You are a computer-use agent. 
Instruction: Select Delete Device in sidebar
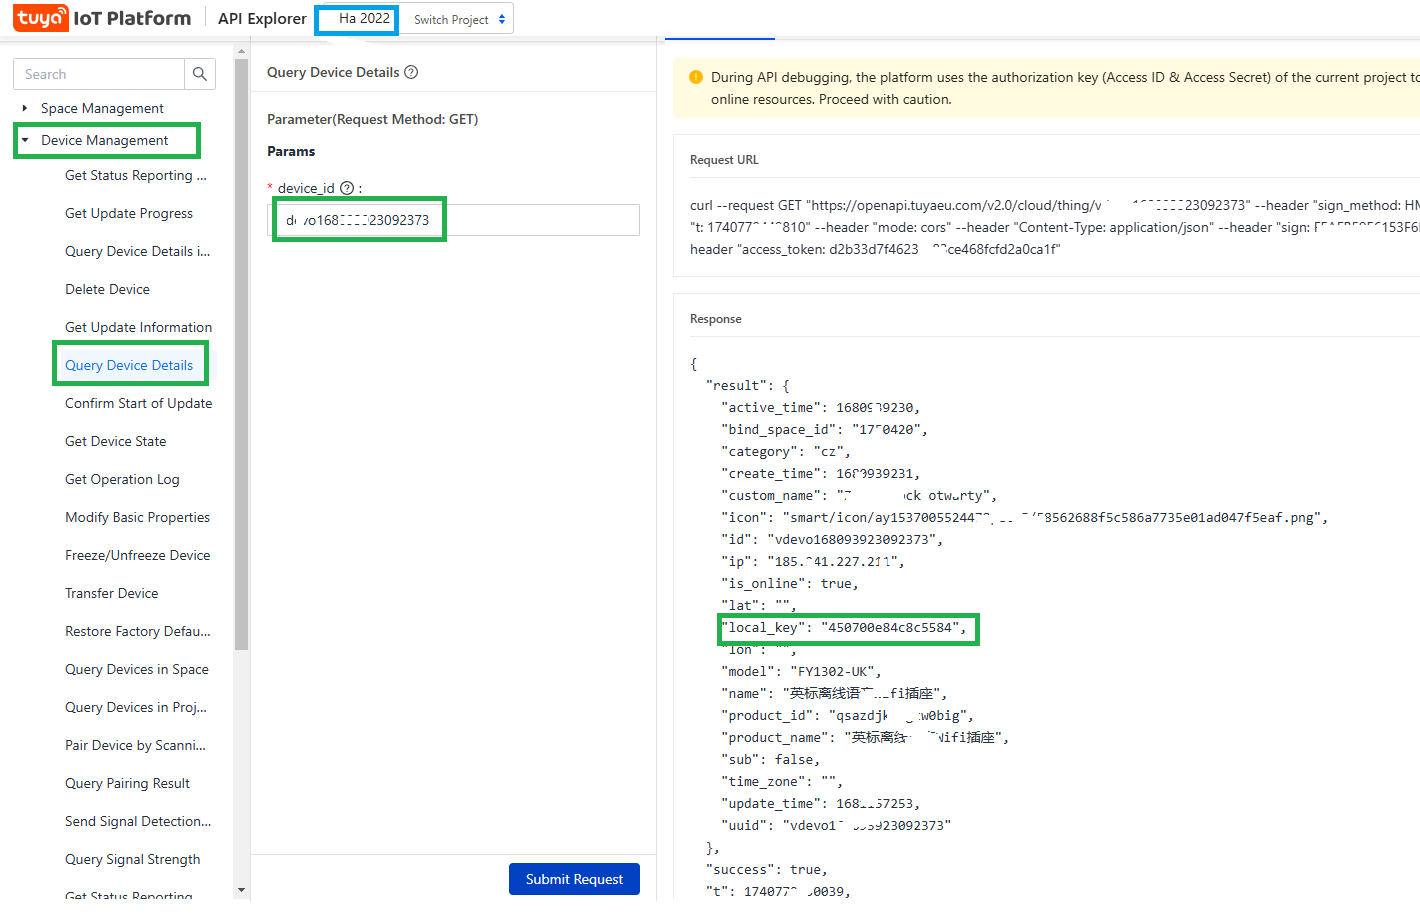(x=107, y=289)
